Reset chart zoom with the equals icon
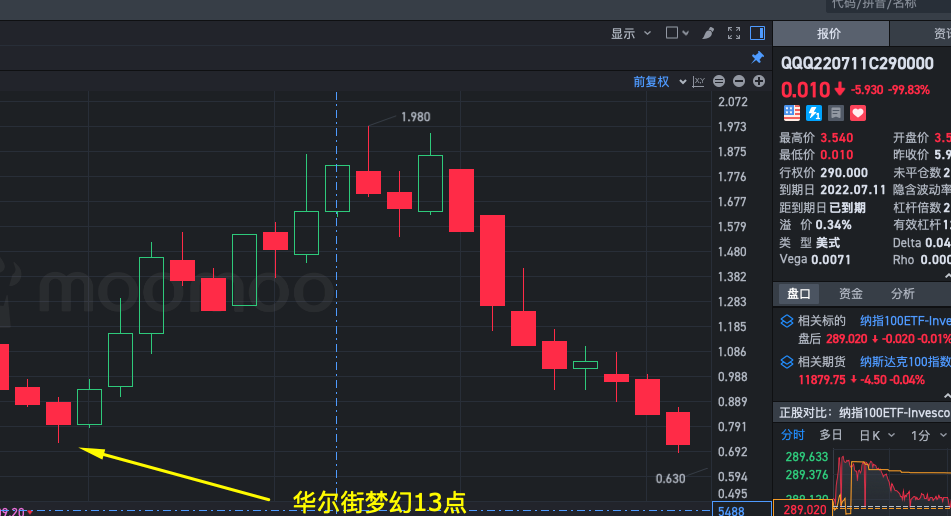 pos(719,81)
